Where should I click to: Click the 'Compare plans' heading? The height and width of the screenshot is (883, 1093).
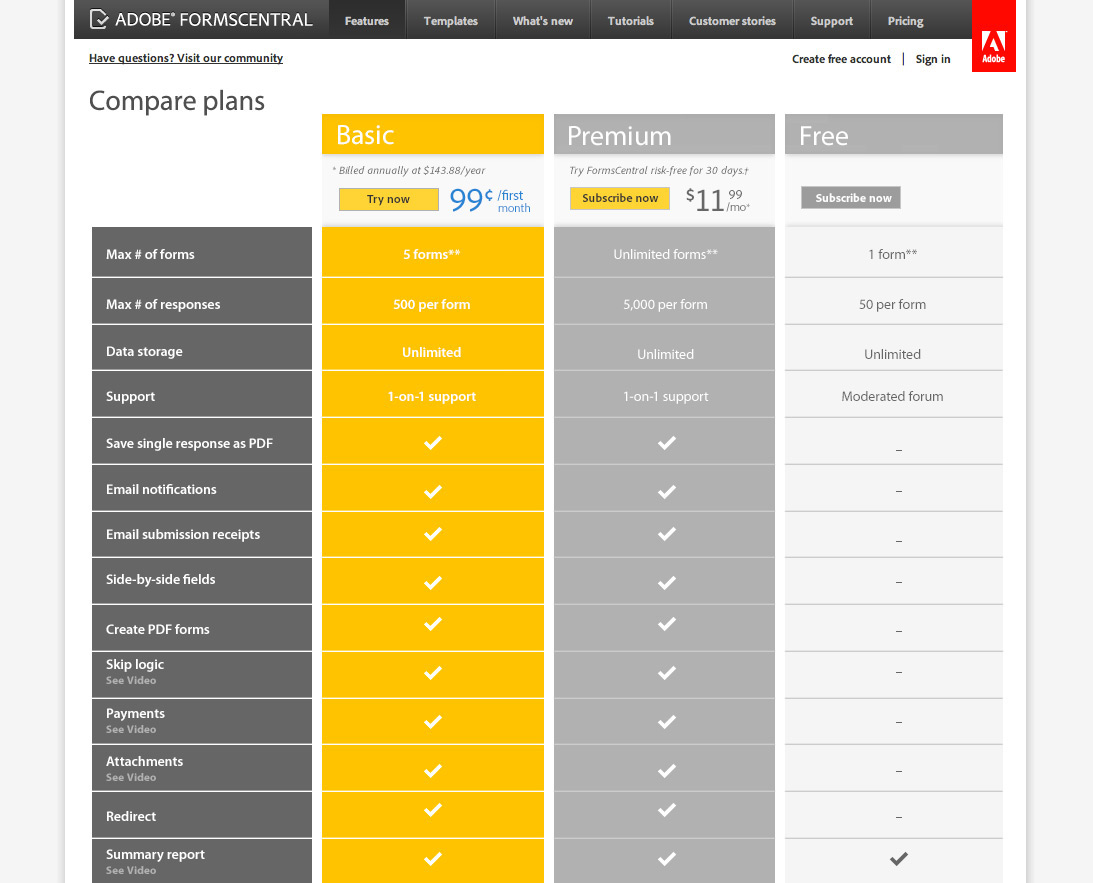pos(177,101)
